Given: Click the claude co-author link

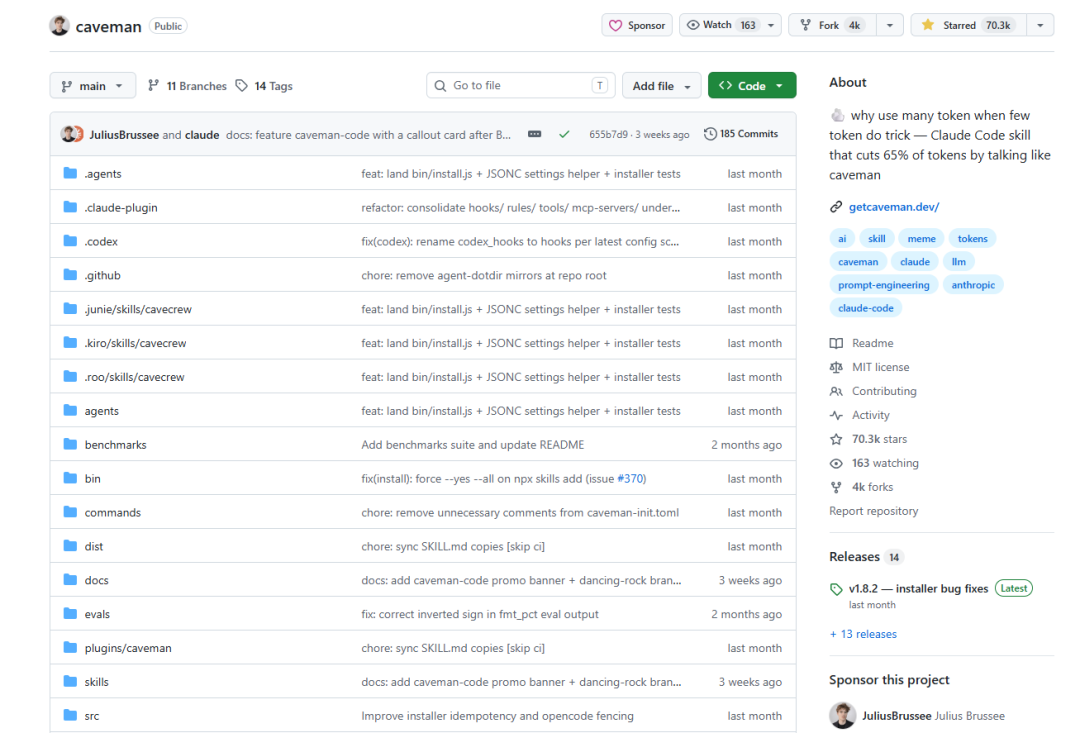Looking at the screenshot, I should [202, 135].
